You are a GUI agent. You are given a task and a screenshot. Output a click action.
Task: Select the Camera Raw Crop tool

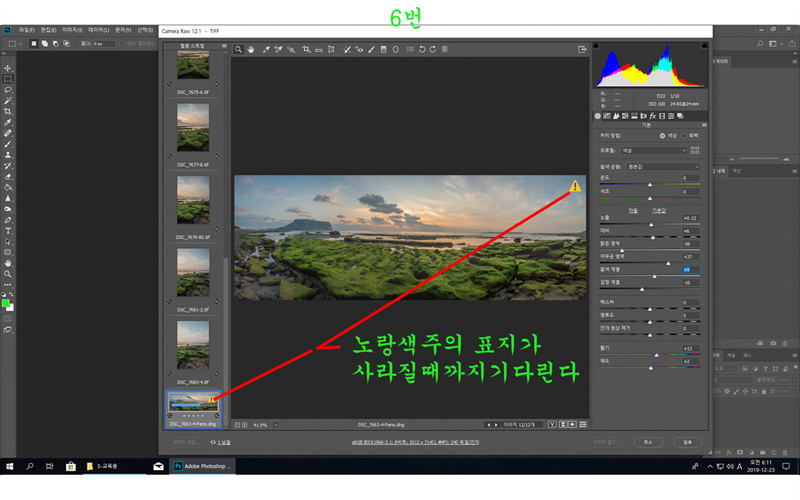306,49
